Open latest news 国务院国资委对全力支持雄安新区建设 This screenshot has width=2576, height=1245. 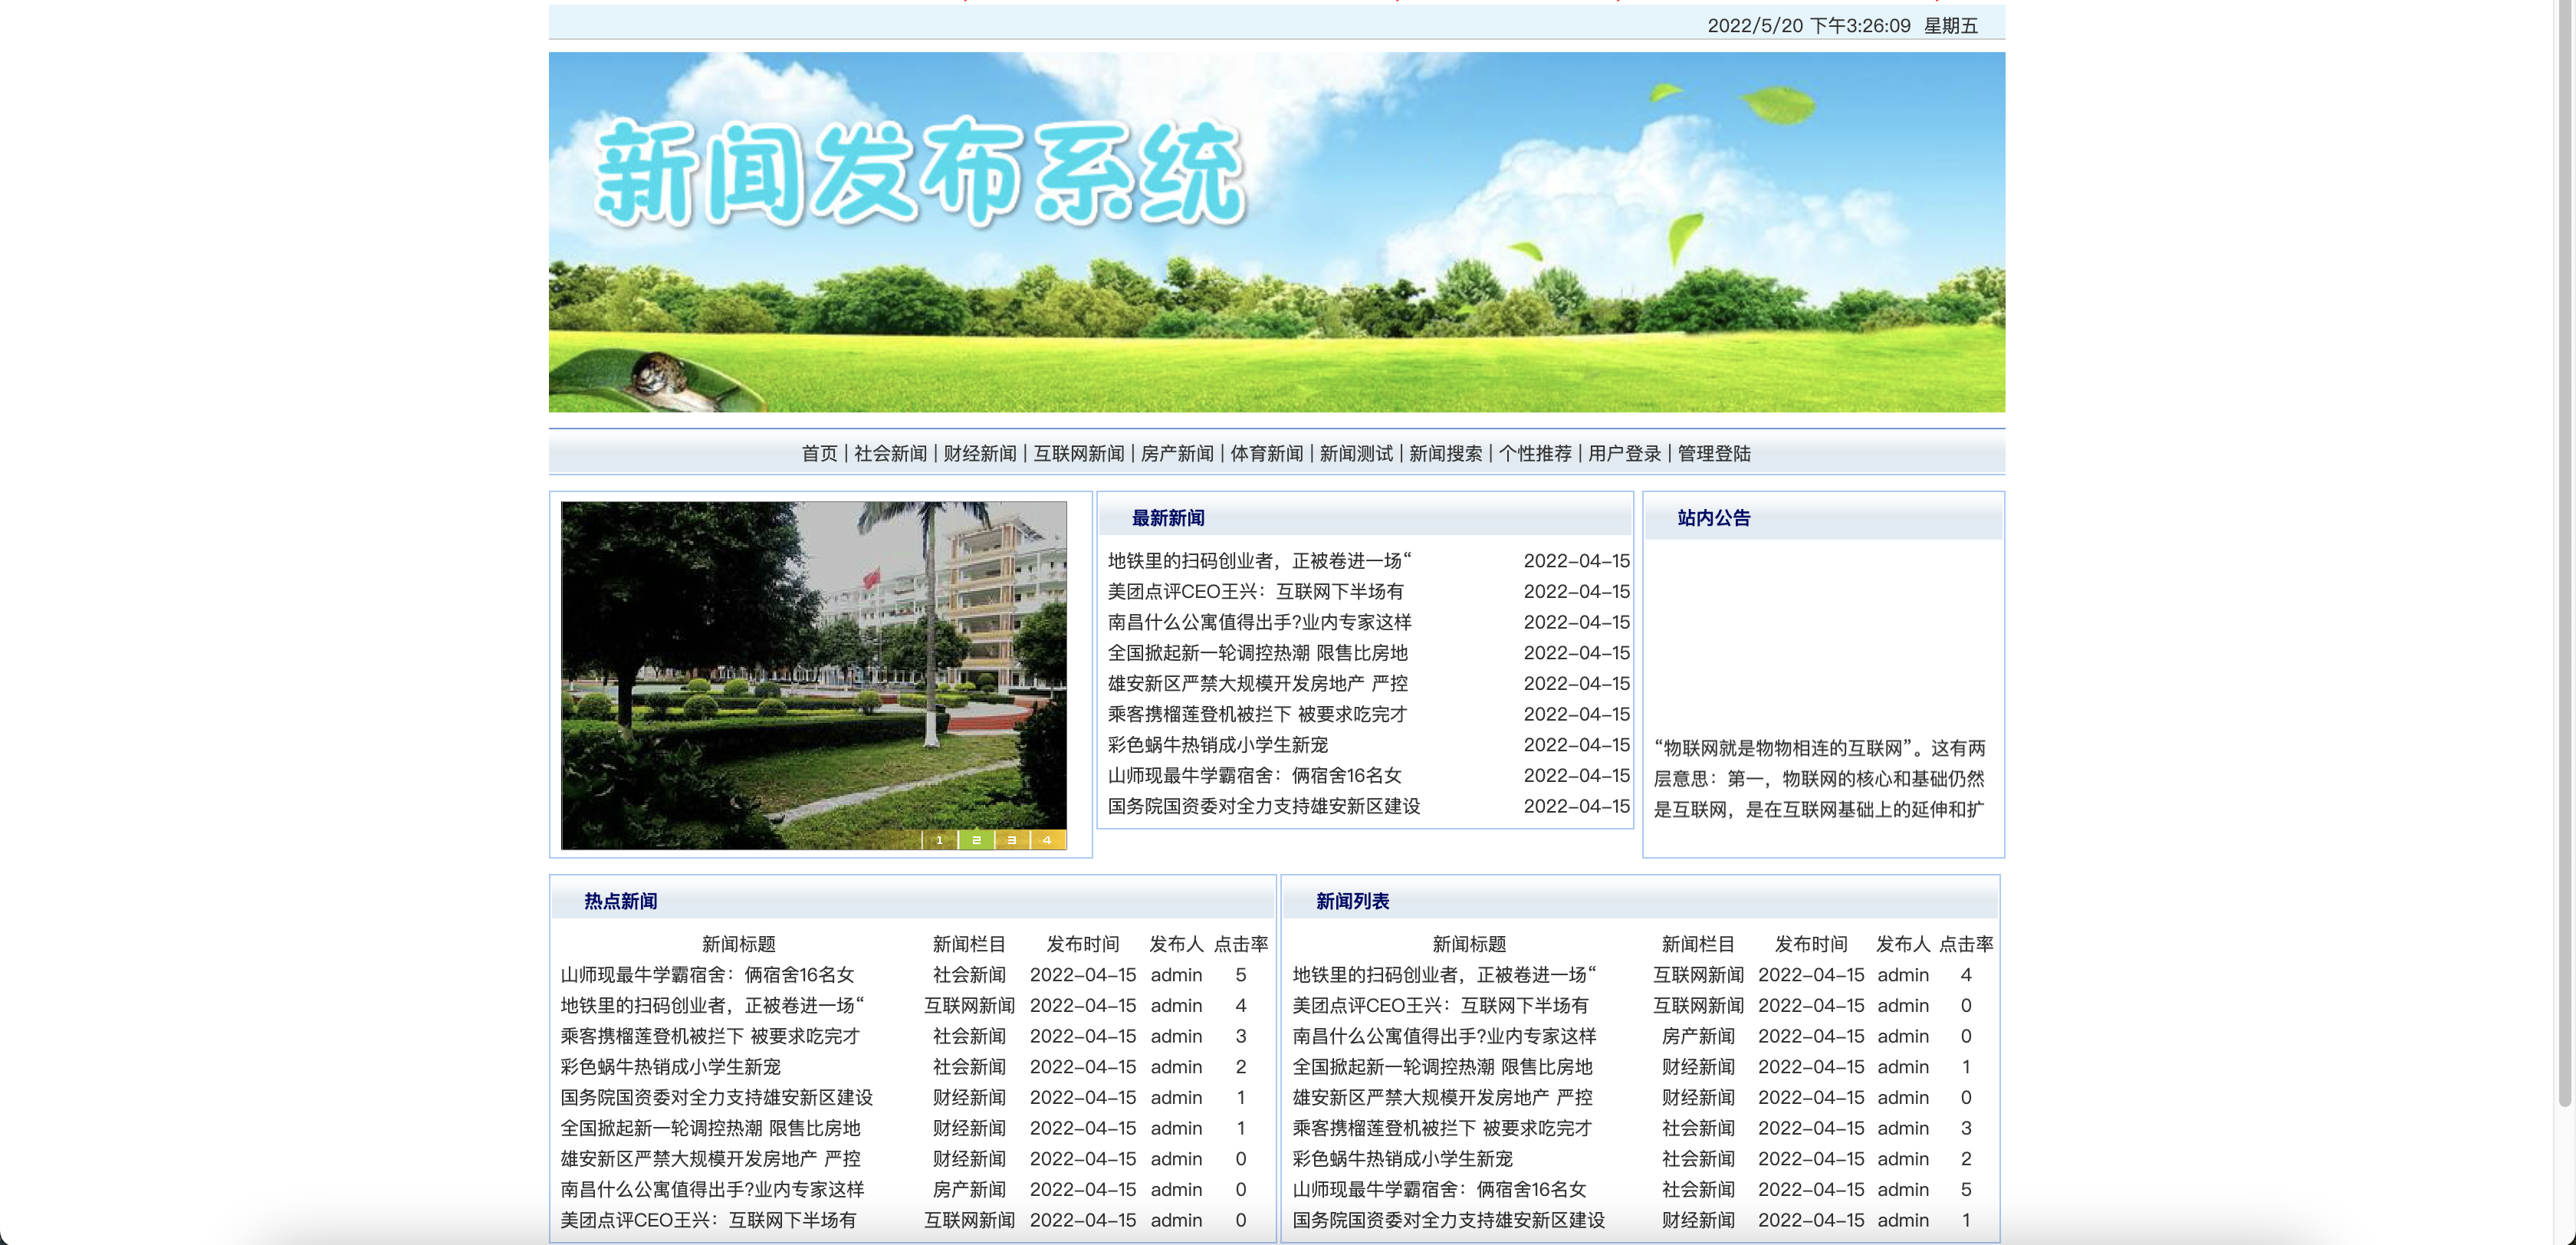1264,806
